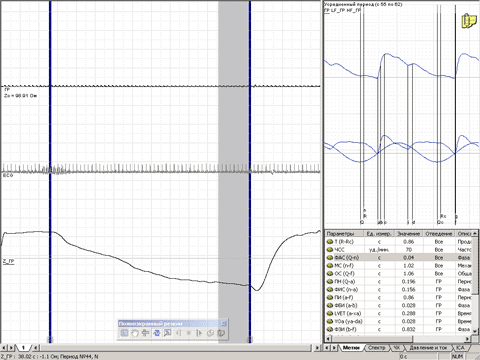Open the ЧК tab
The height and width of the screenshot is (360, 480).
[x=396, y=348]
